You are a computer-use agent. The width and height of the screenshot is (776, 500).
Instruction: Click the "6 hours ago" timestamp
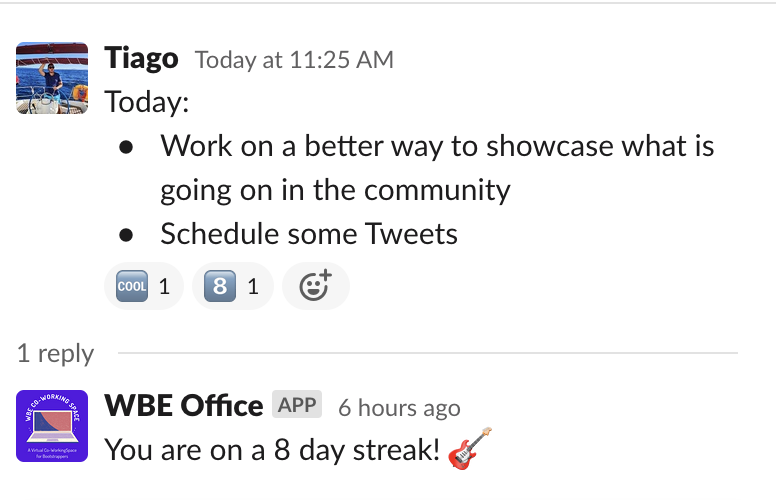tap(399, 408)
